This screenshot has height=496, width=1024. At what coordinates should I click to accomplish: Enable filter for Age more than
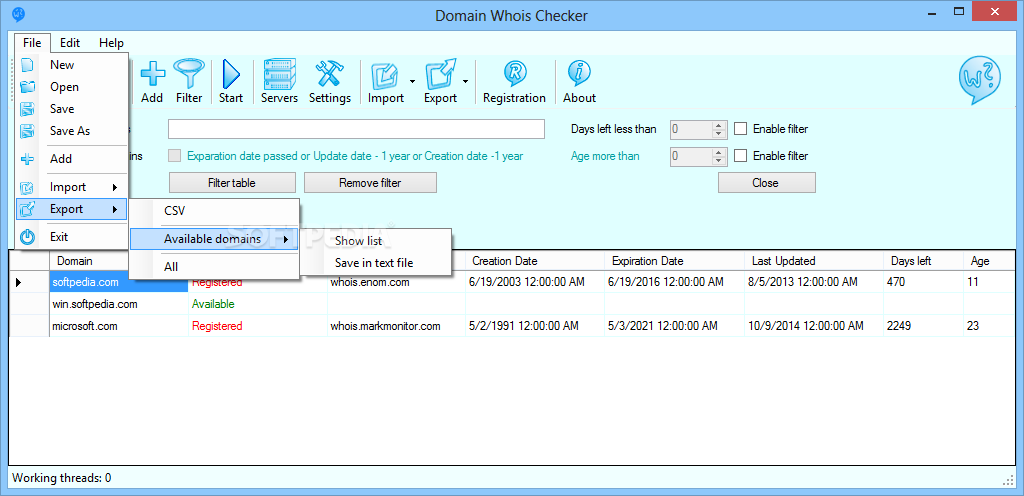(x=741, y=156)
